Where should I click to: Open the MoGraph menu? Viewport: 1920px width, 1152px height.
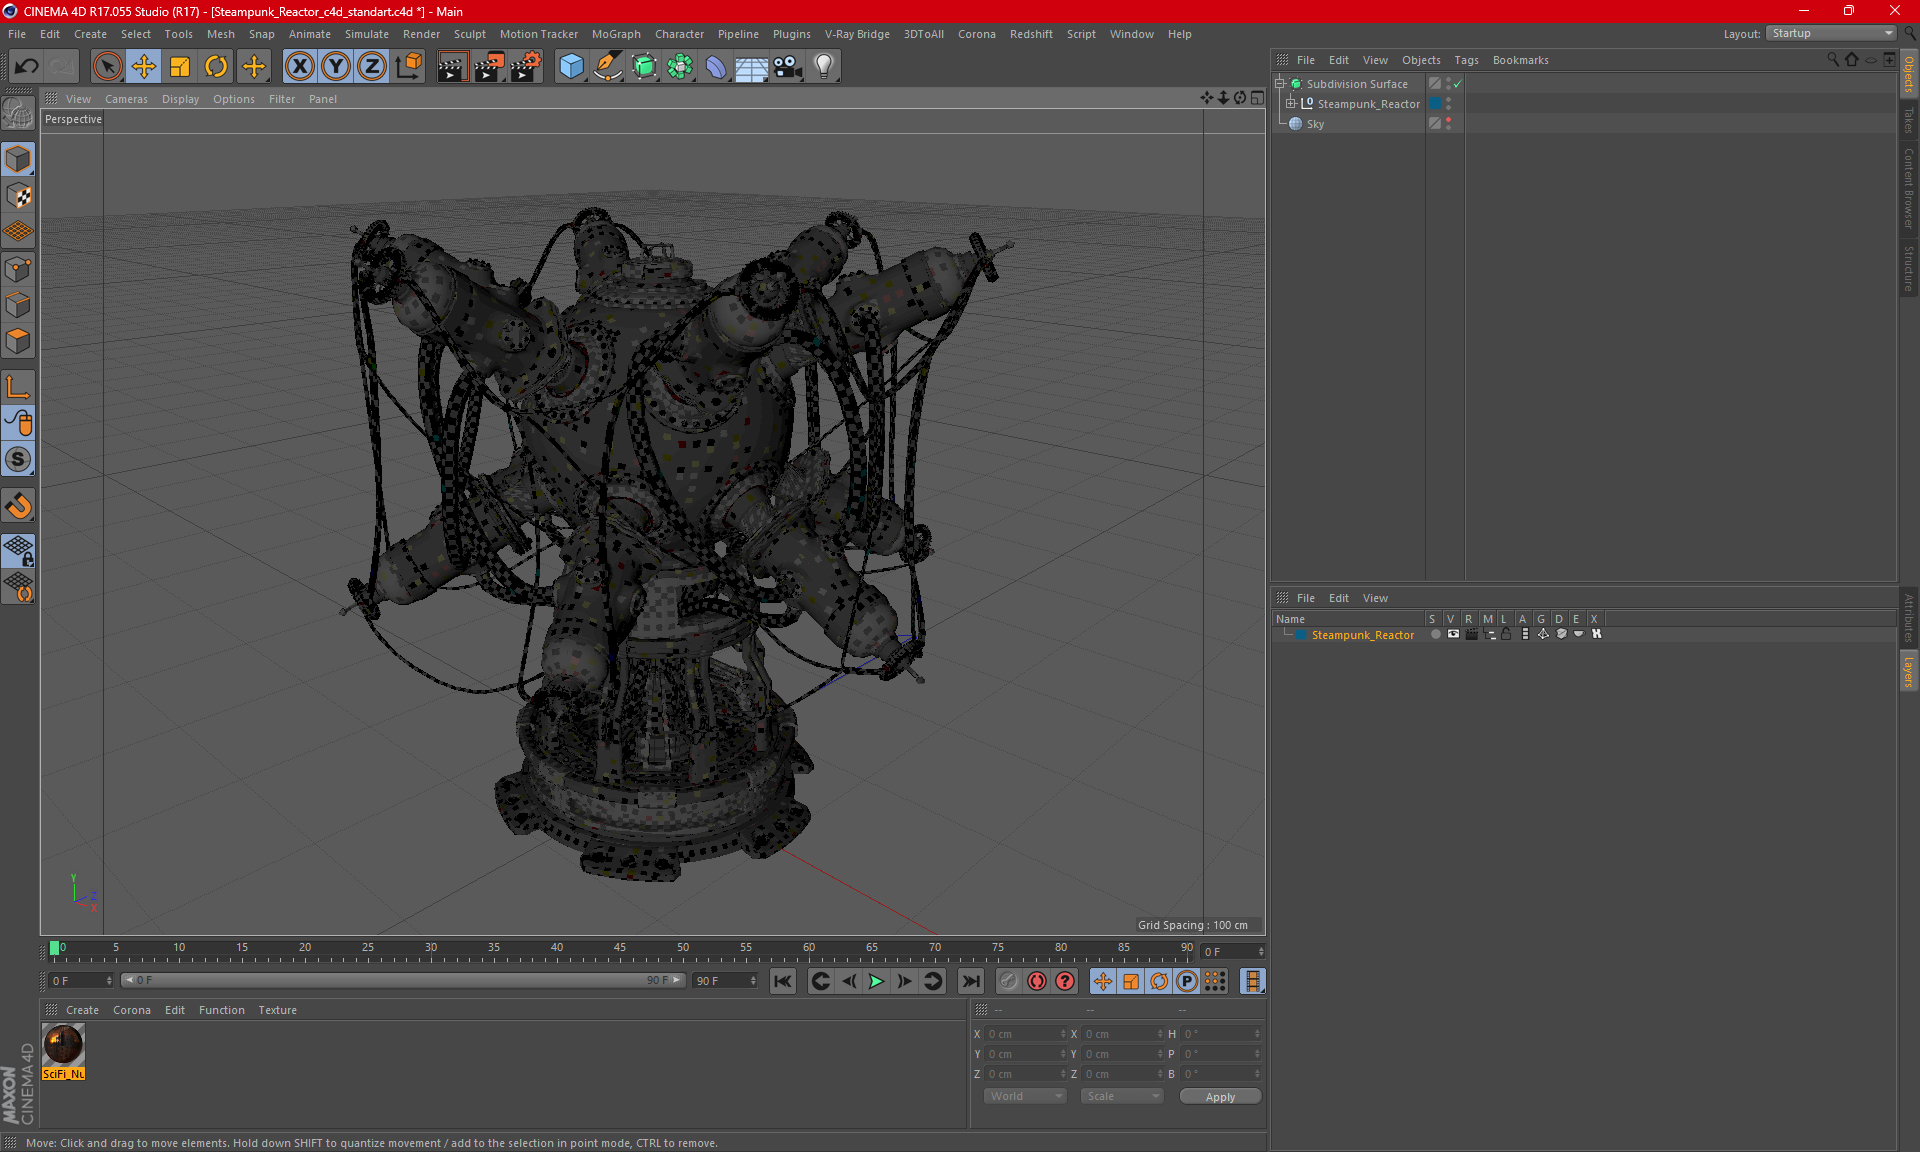(x=616, y=34)
